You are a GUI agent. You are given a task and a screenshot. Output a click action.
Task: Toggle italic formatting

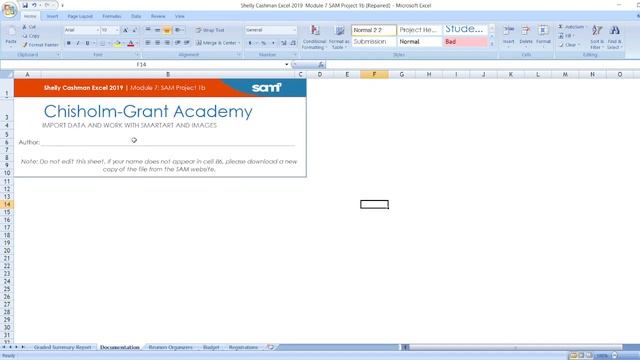(78, 43)
